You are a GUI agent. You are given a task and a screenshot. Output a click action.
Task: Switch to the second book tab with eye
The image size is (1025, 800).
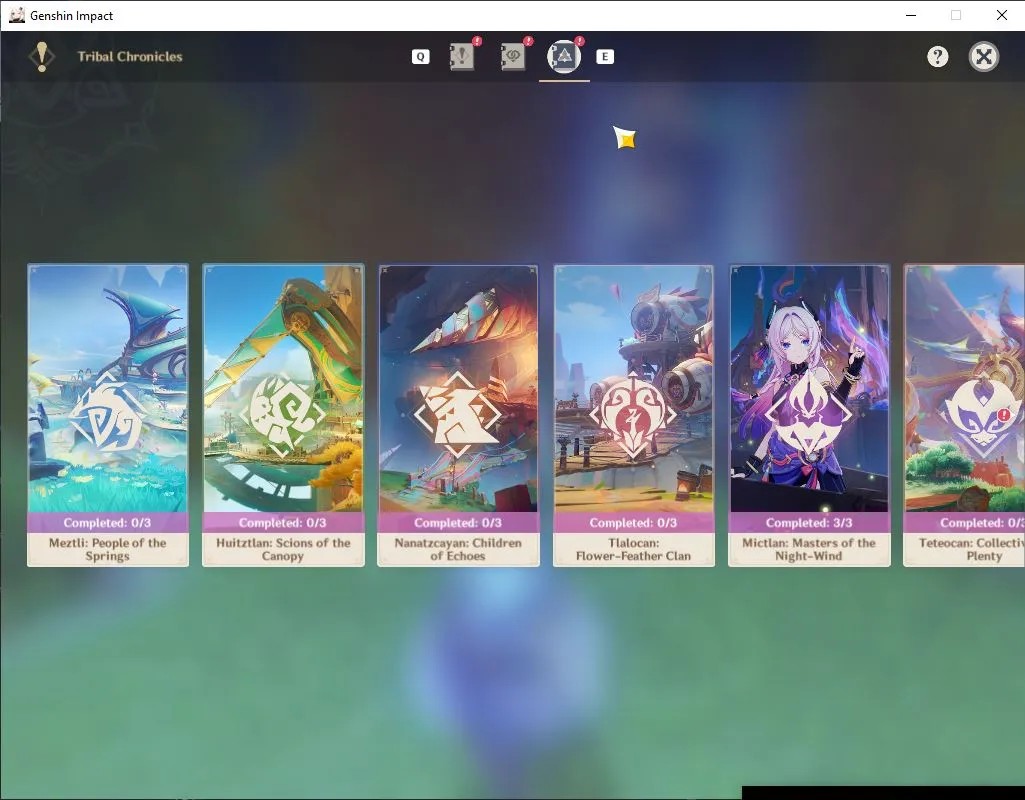point(513,57)
